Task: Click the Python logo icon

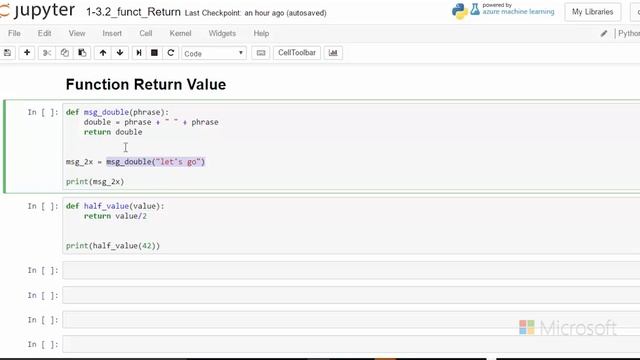Action: click(x=460, y=11)
